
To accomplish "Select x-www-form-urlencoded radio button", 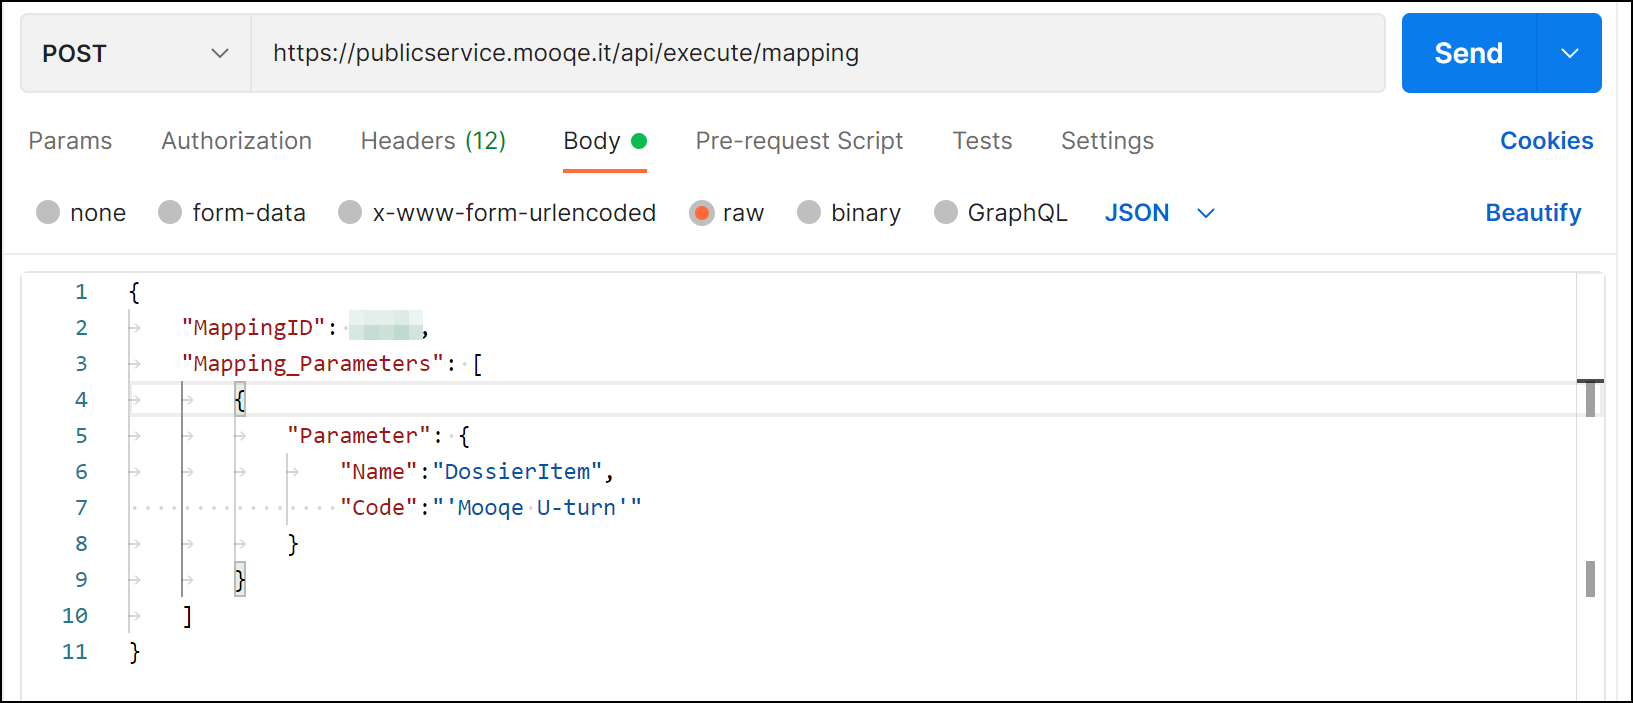I will tap(350, 212).
